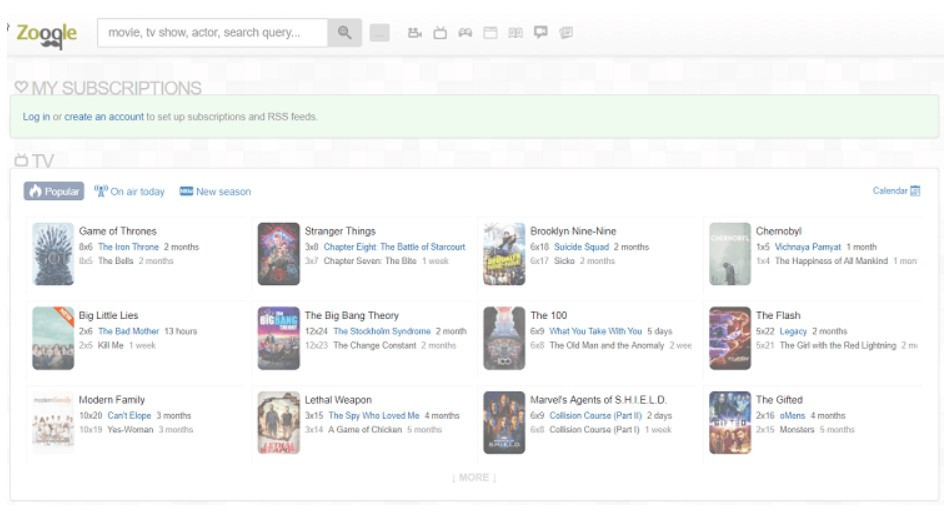Viewport: 947px width, 512px height.
Task: Open the applications window icon category
Action: pos(490,33)
